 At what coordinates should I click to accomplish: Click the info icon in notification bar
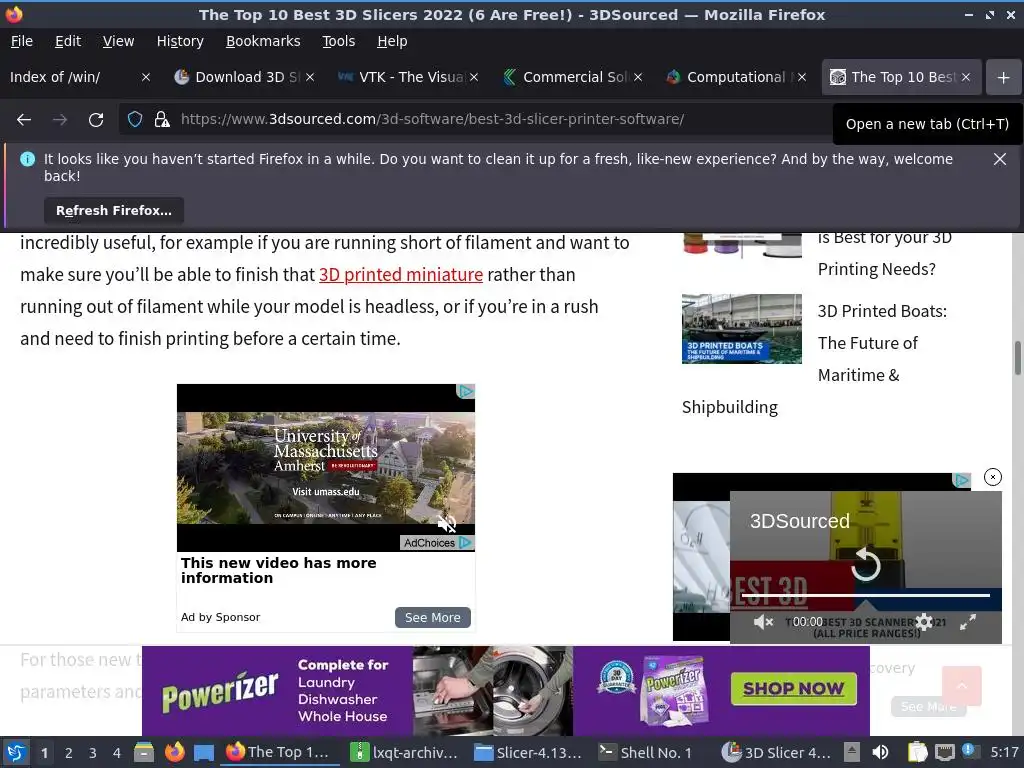(27, 159)
